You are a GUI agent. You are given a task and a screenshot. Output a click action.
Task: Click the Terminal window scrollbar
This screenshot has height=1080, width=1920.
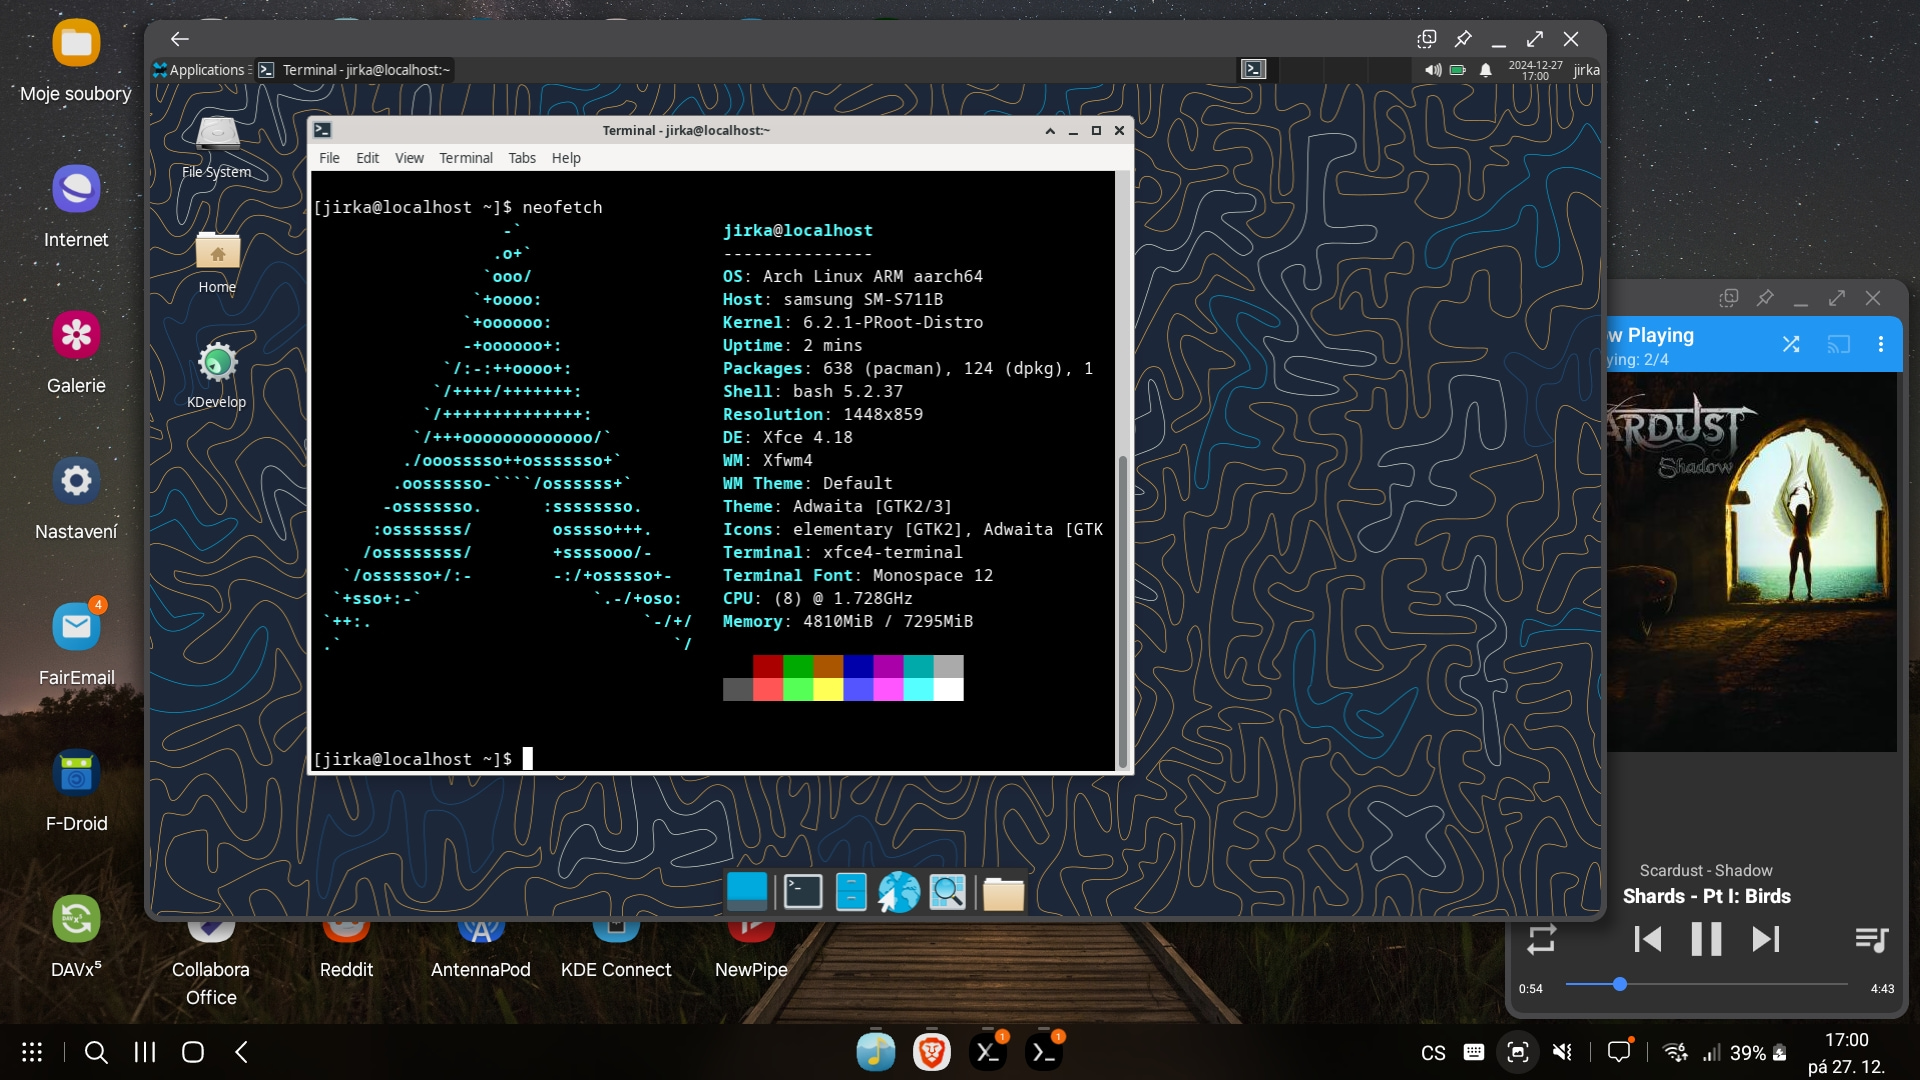(x=1122, y=610)
